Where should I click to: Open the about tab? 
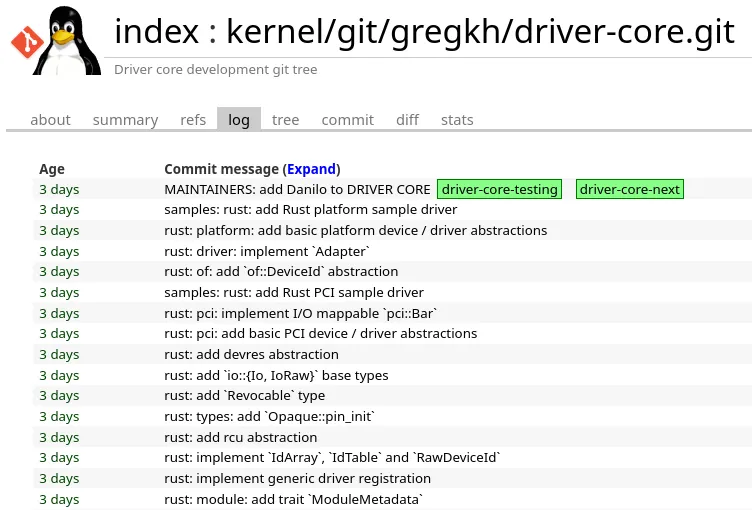[50, 120]
